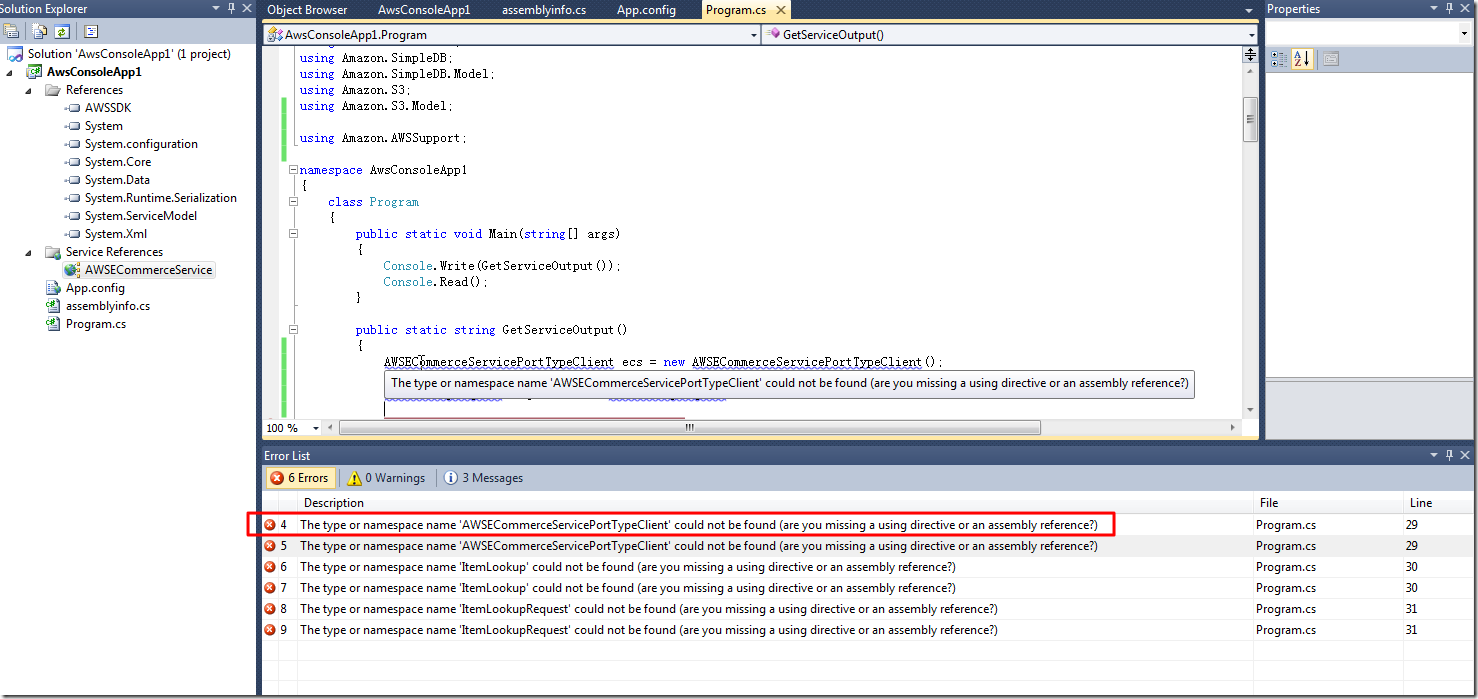Image resolution: width=1478 pixels, height=699 pixels.
Task: Switch Properties to Categorized view
Action: [x=1279, y=59]
